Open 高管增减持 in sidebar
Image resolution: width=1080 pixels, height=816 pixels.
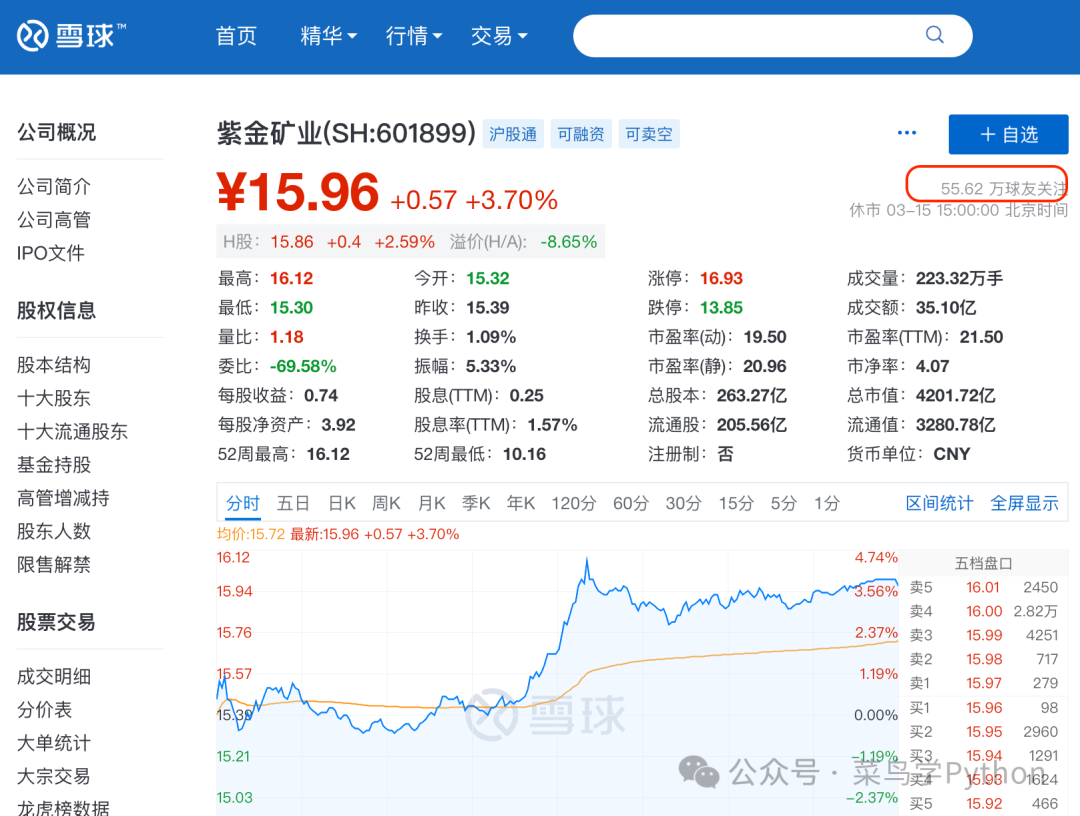[x=63, y=498]
